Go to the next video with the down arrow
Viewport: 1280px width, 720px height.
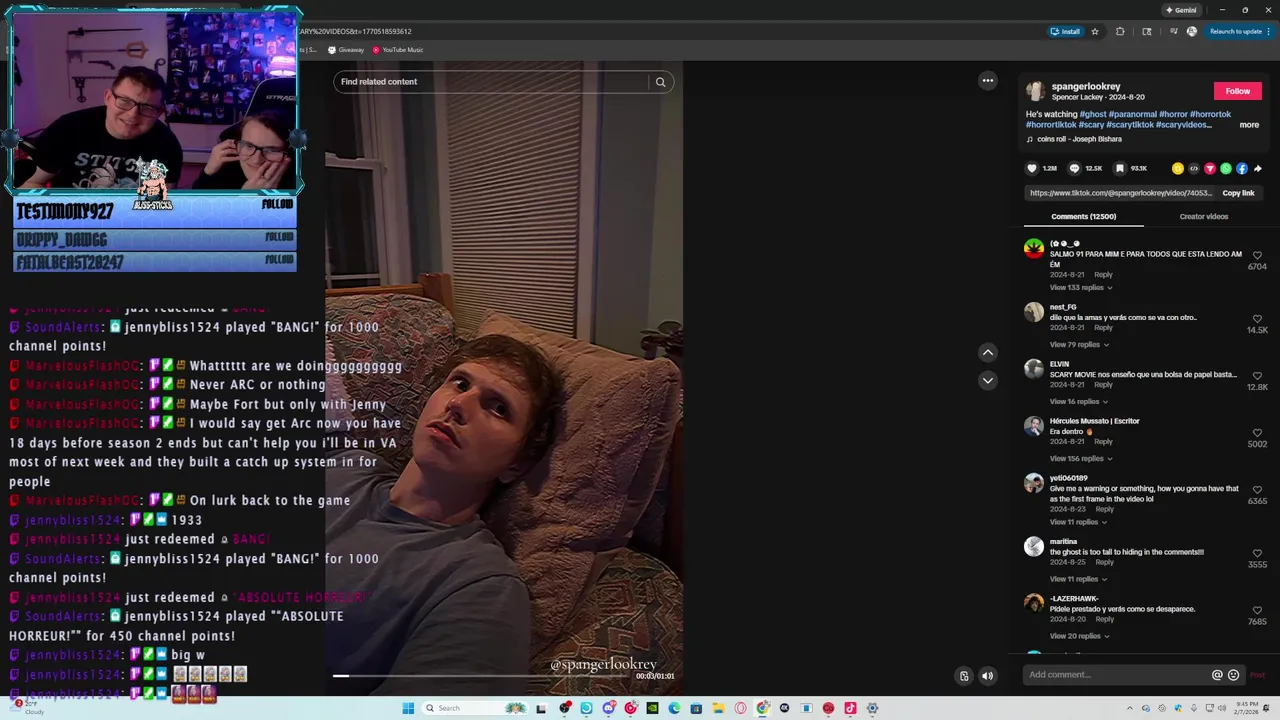pyautogui.click(x=987, y=380)
